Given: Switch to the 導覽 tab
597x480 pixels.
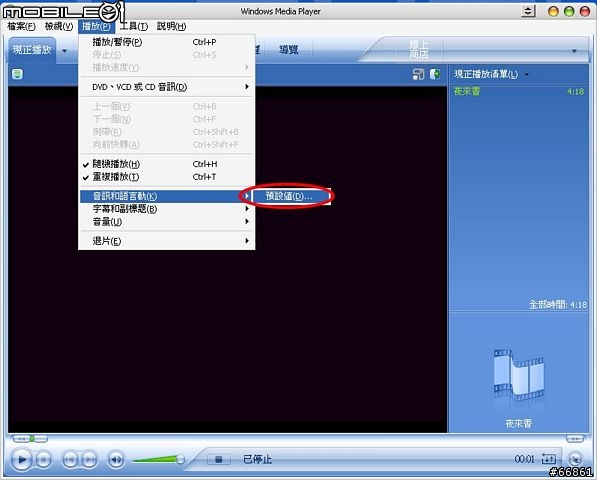Looking at the screenshot, I should 289,49.
